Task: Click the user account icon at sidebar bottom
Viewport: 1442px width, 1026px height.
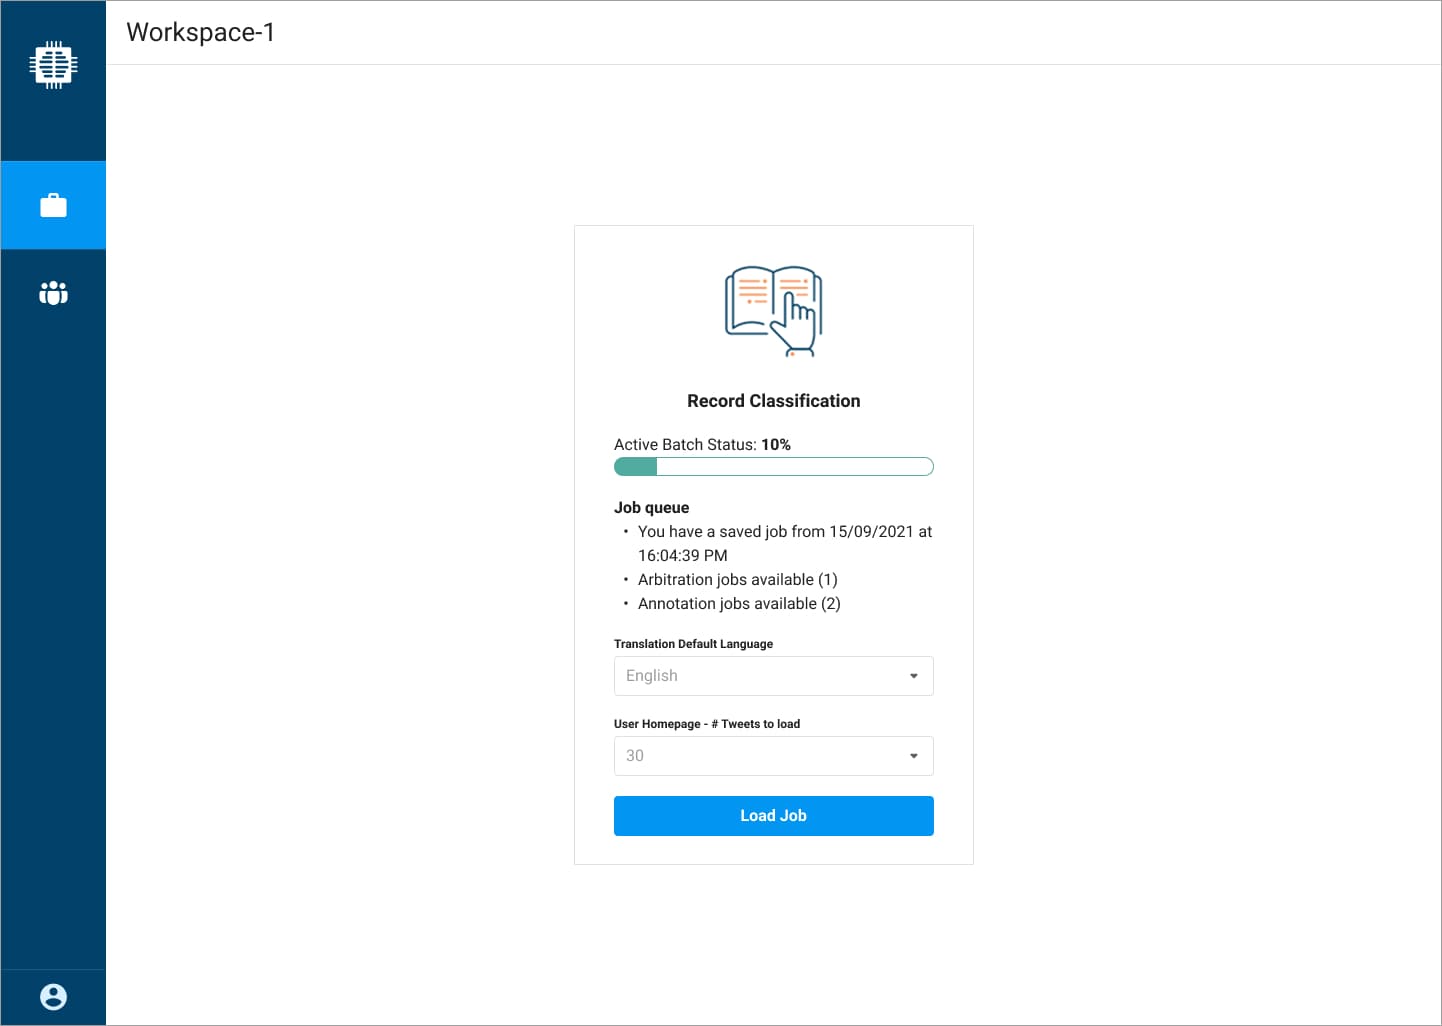Action: tap(53, 996)
